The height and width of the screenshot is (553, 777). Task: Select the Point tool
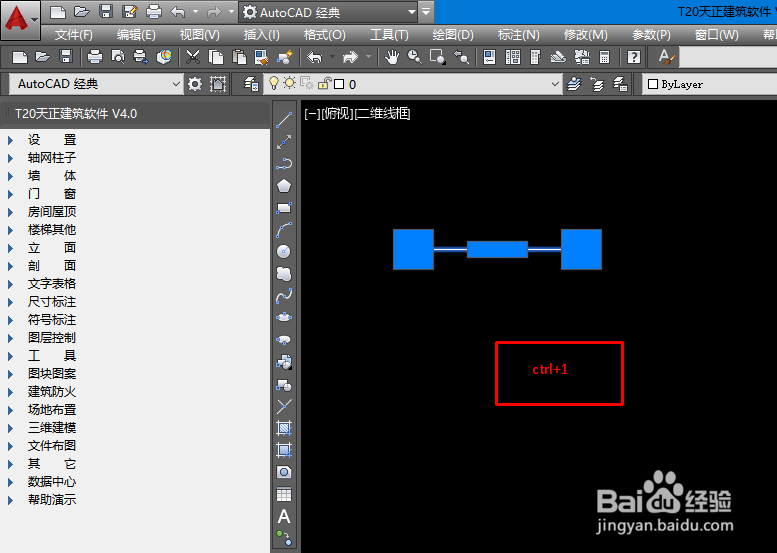(x=284, y=406)
